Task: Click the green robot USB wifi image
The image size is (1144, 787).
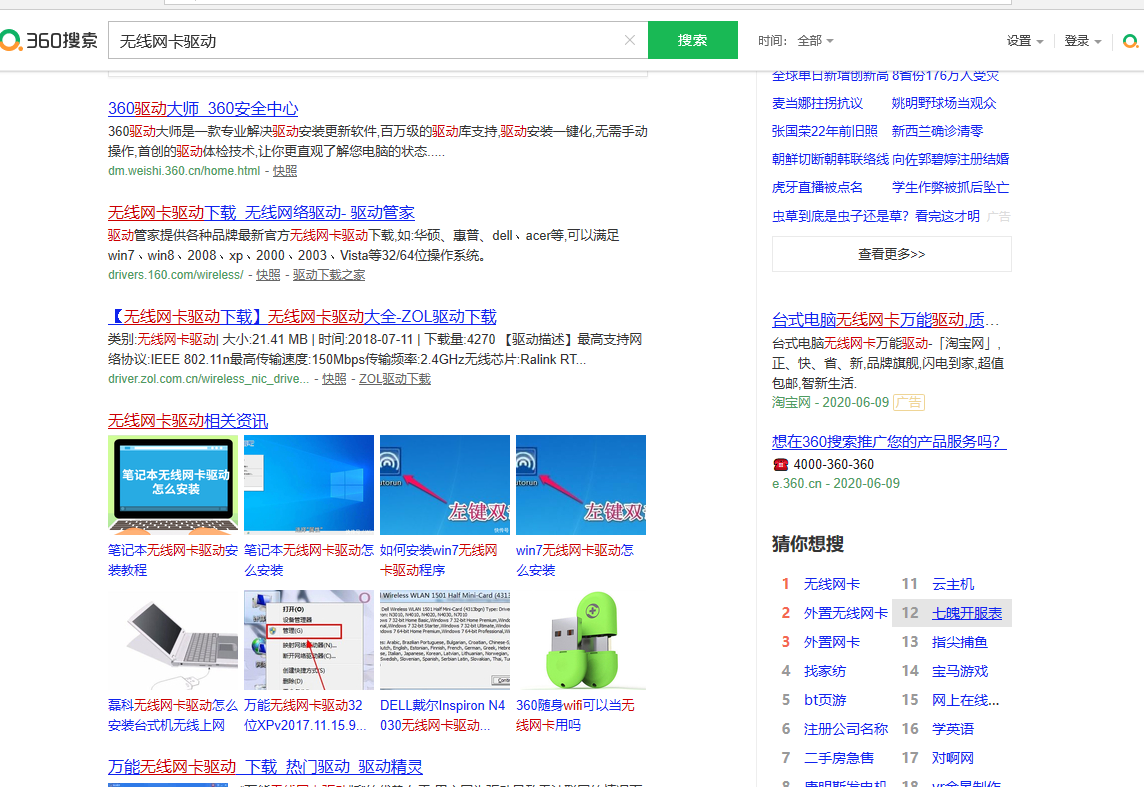Action: 580,640
